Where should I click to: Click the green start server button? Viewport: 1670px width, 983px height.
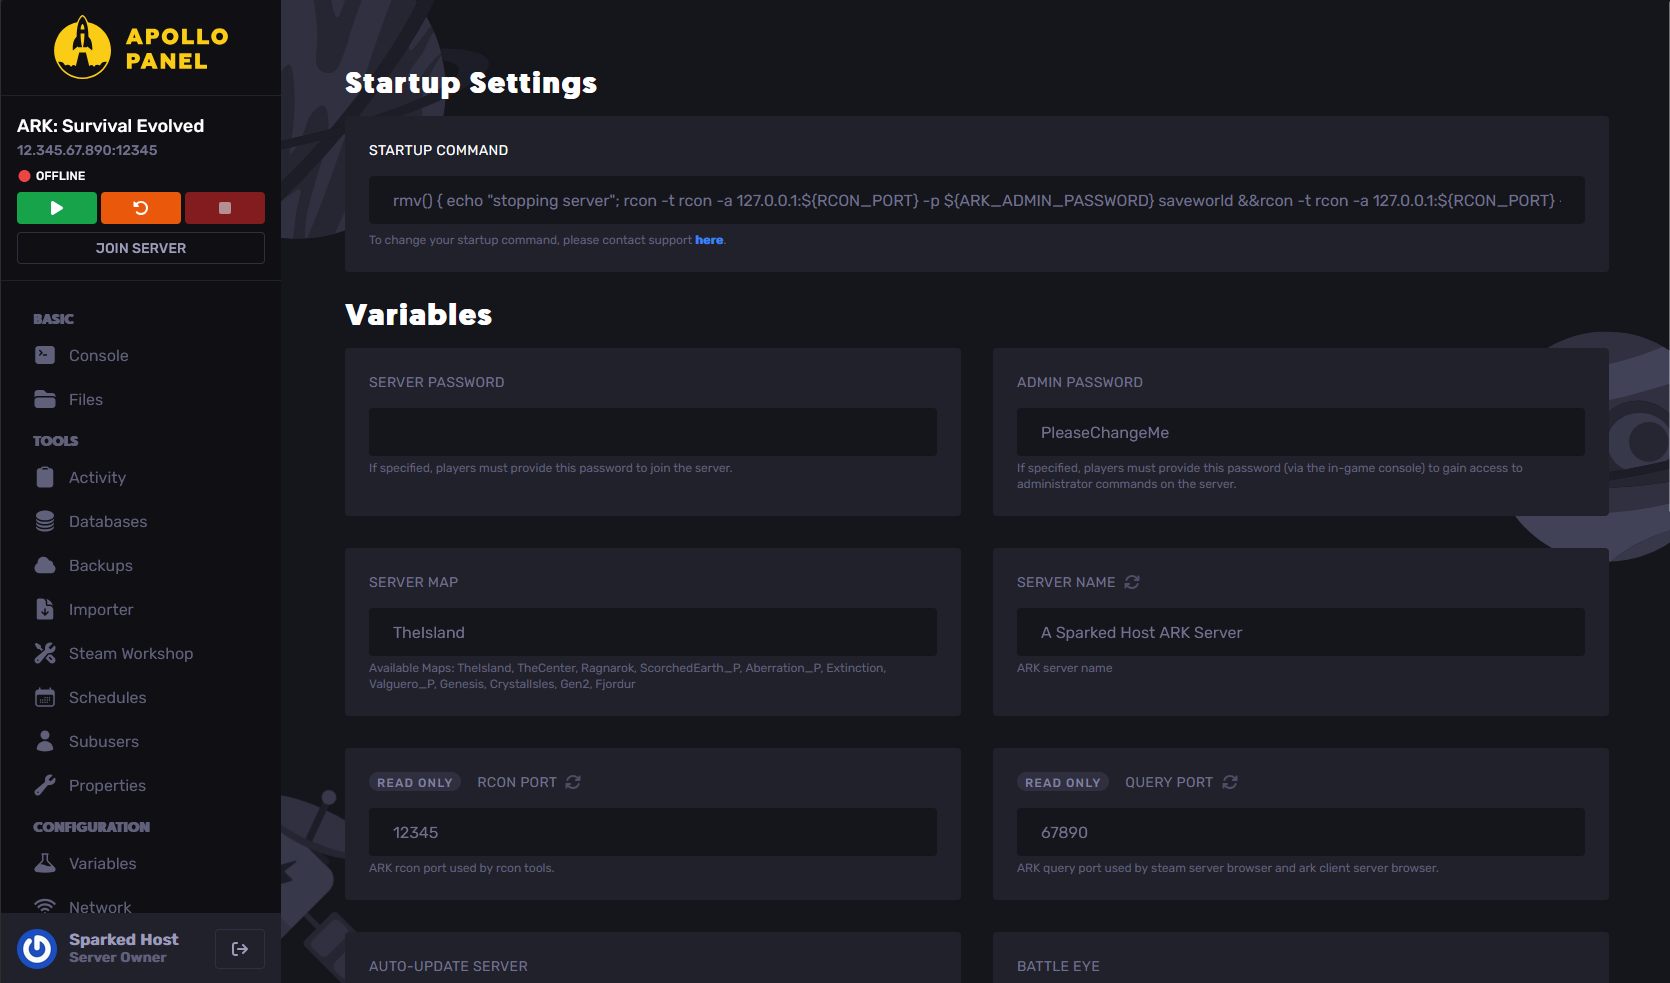(57, 208)
